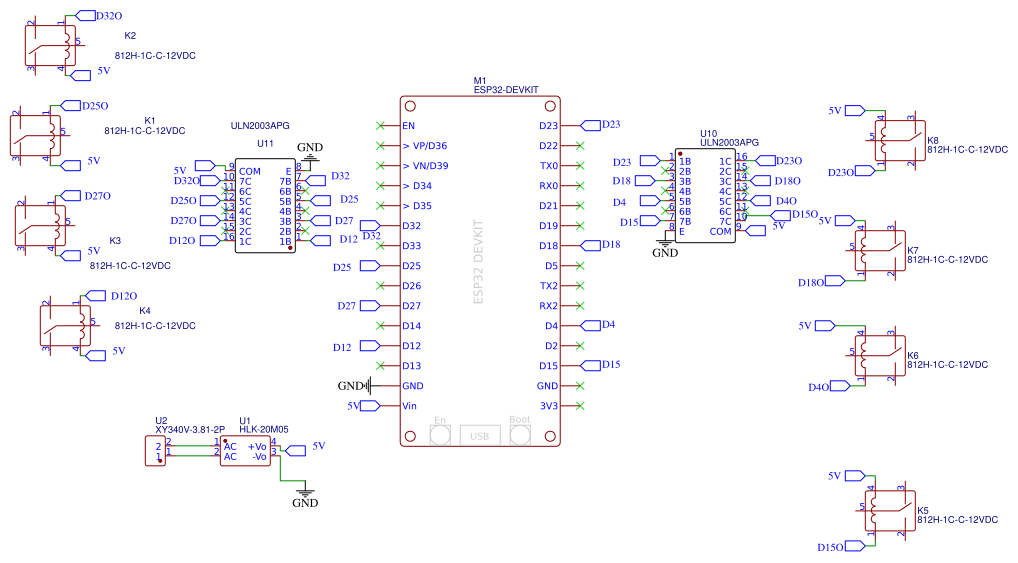
Task: Click the D33 pin label on ESP32
Action: [x=412, y=245]
